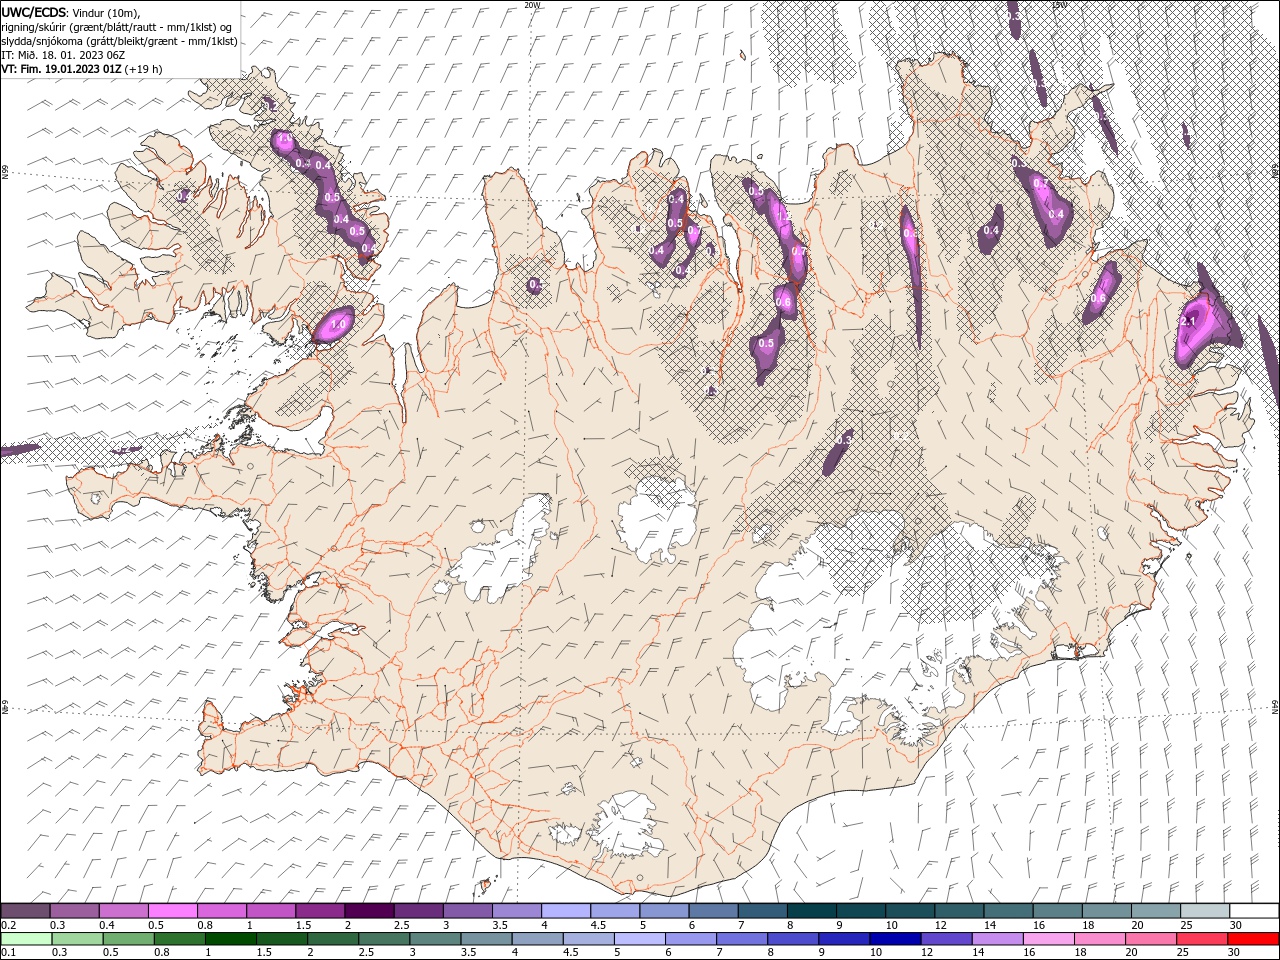Click the 'slydda/snjókoma' legend description line
Image resolution: width=1280 pixels, height=960 pixels.
tap(118, 41)
